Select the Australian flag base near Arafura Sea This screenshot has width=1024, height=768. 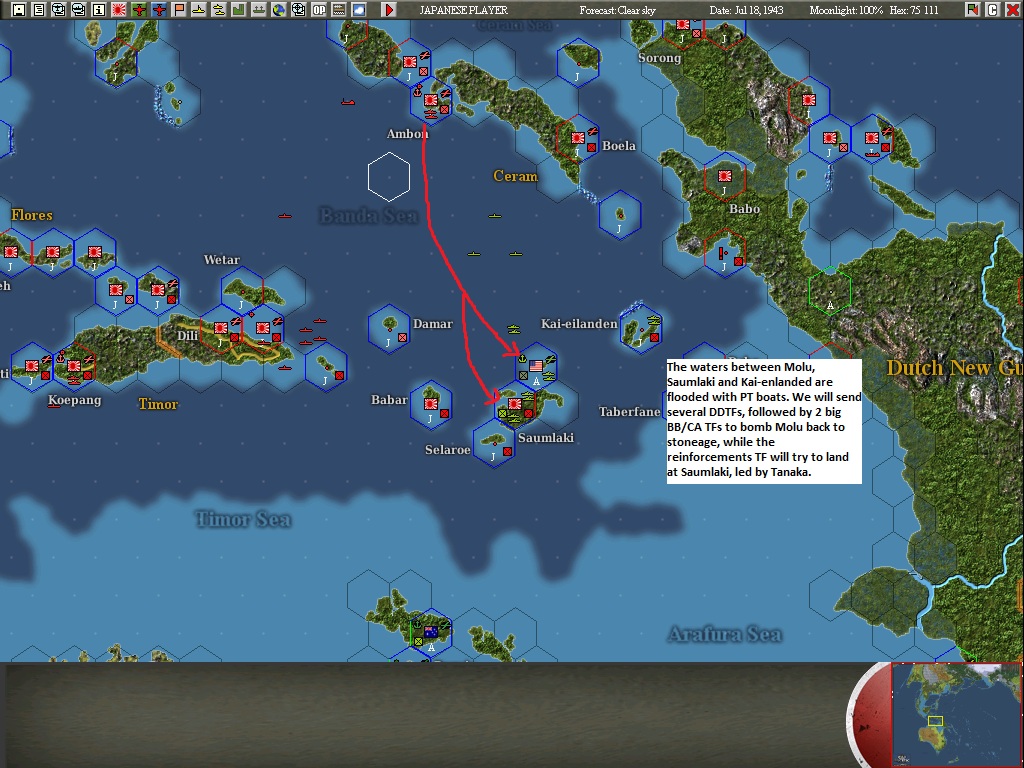[431, 632]
